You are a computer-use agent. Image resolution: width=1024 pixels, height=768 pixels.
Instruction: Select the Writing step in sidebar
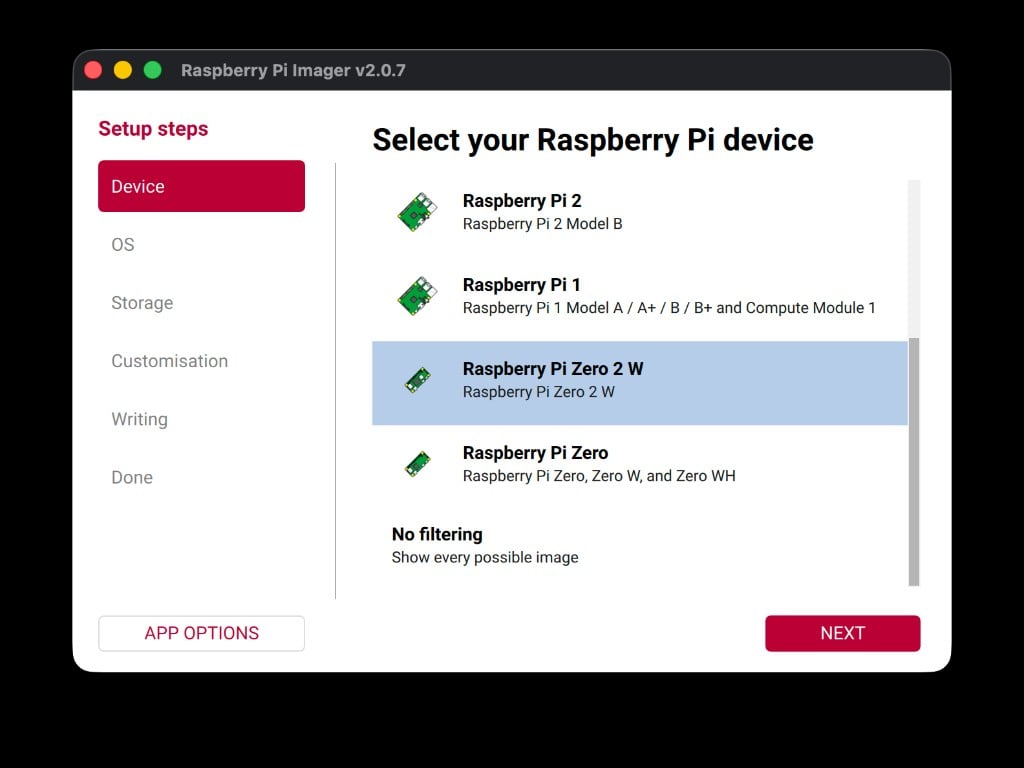click(x=139, y=419)
